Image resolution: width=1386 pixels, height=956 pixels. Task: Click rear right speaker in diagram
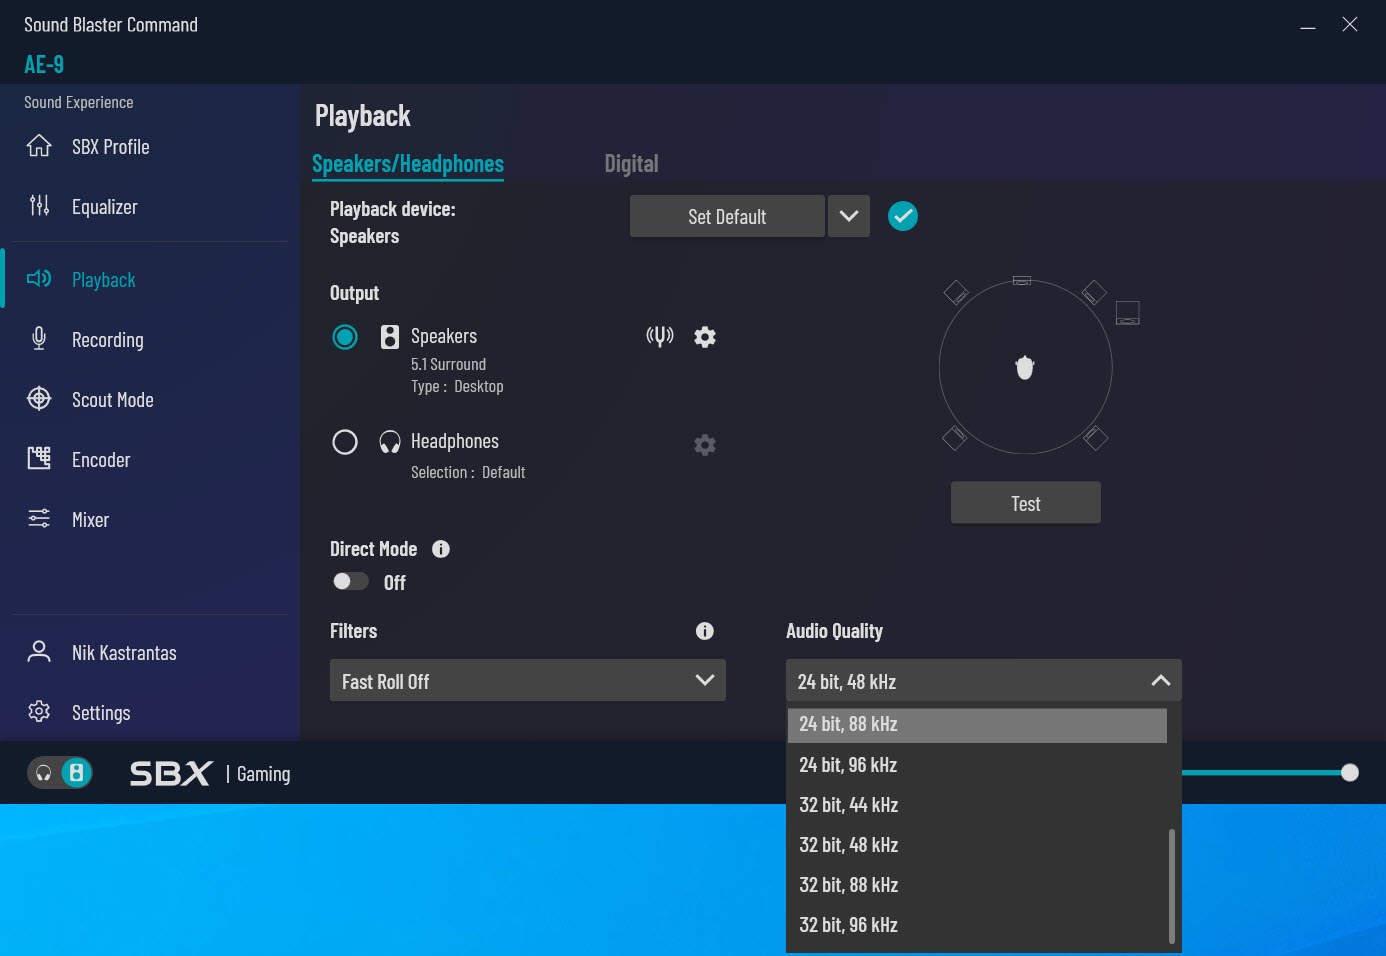point(1096,437)
